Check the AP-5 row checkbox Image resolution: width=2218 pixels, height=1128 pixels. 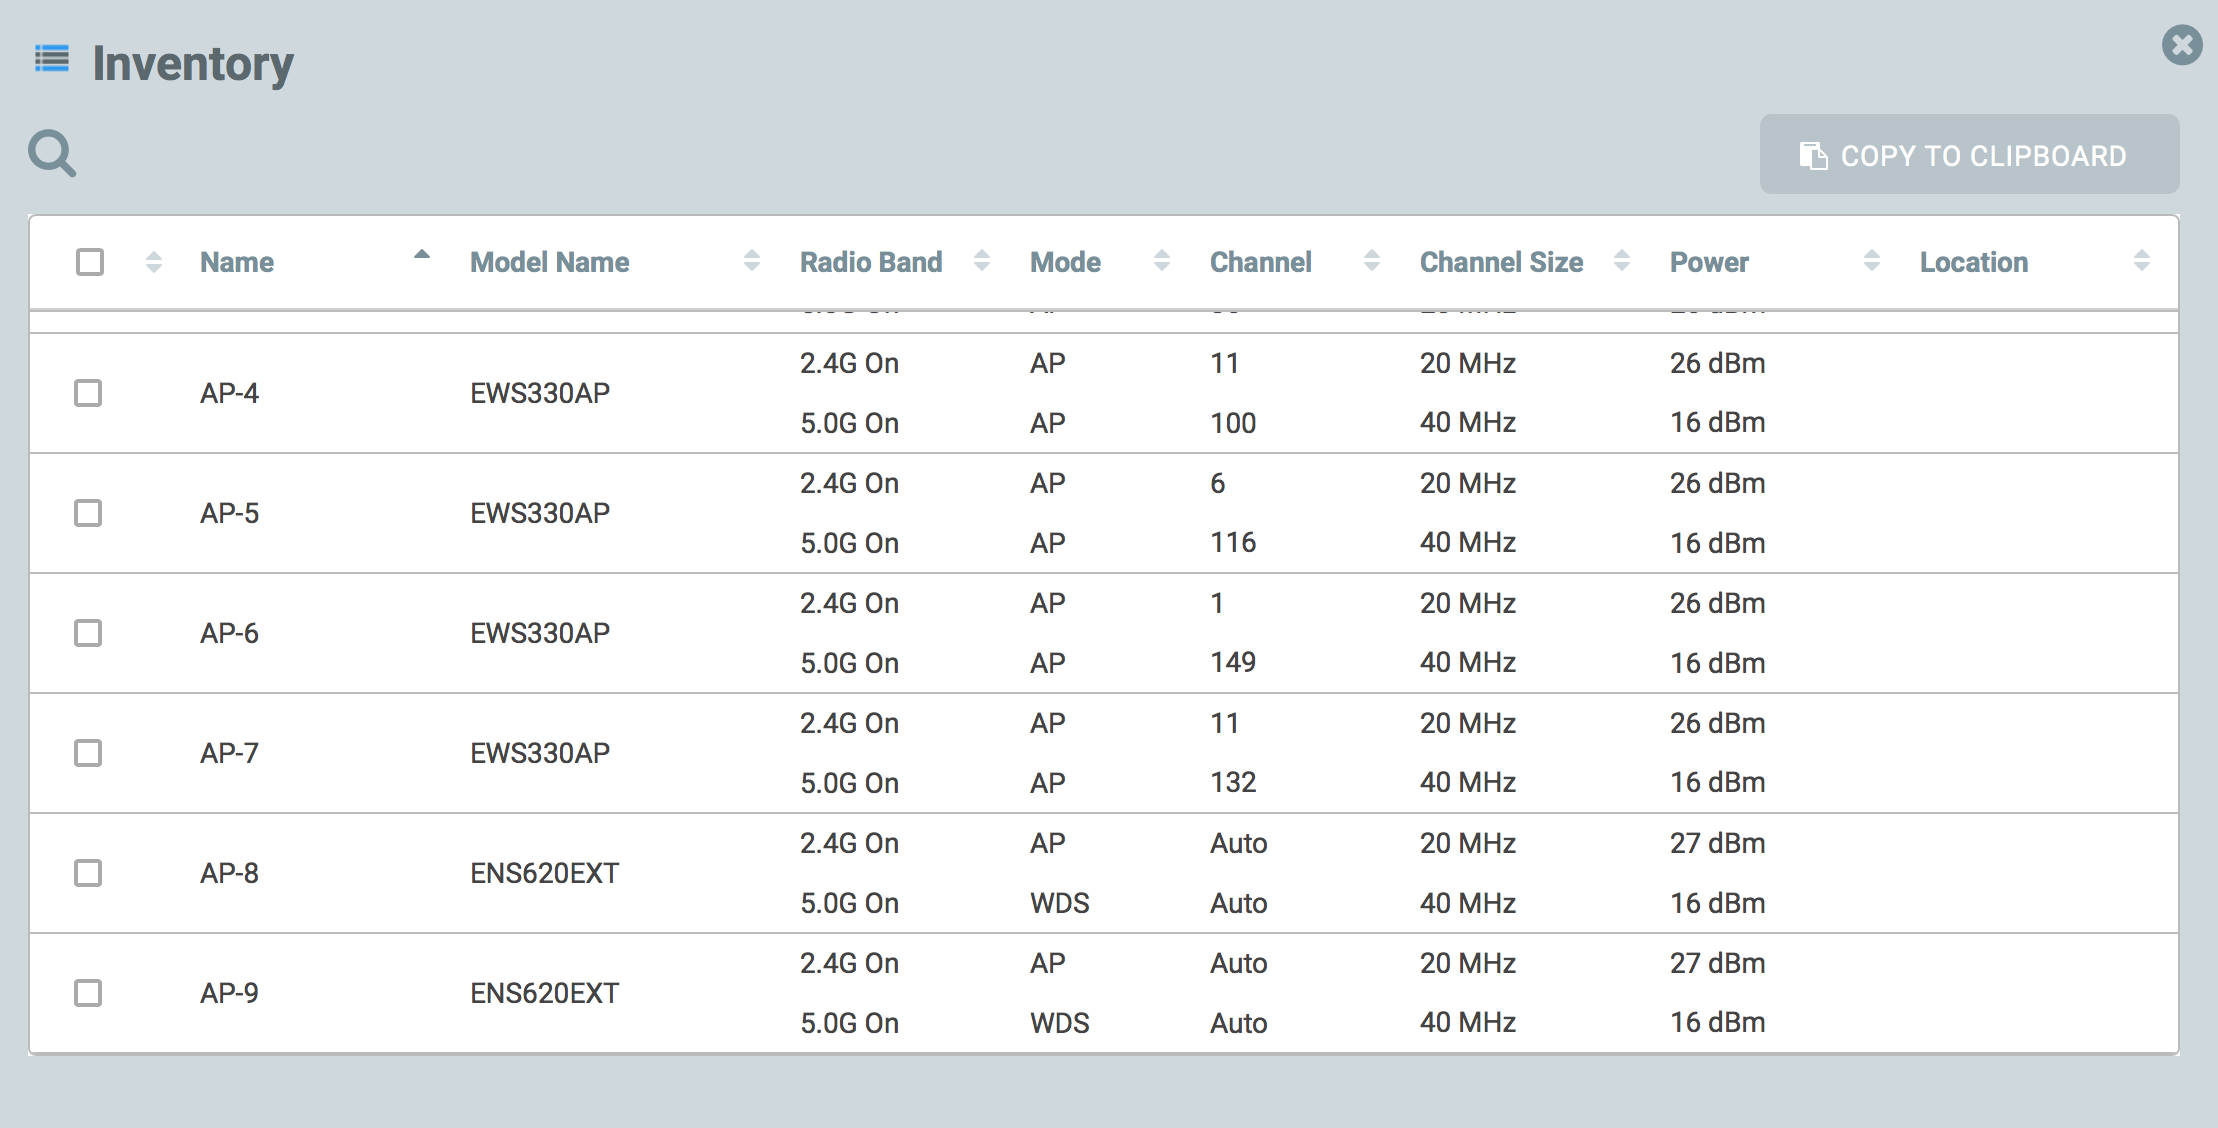(88, 513)
